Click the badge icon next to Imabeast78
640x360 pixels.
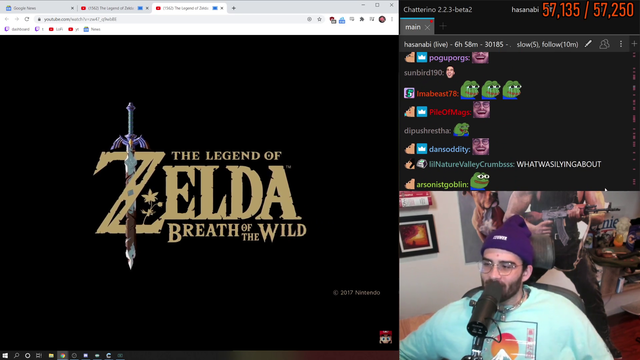pos(409,93)
